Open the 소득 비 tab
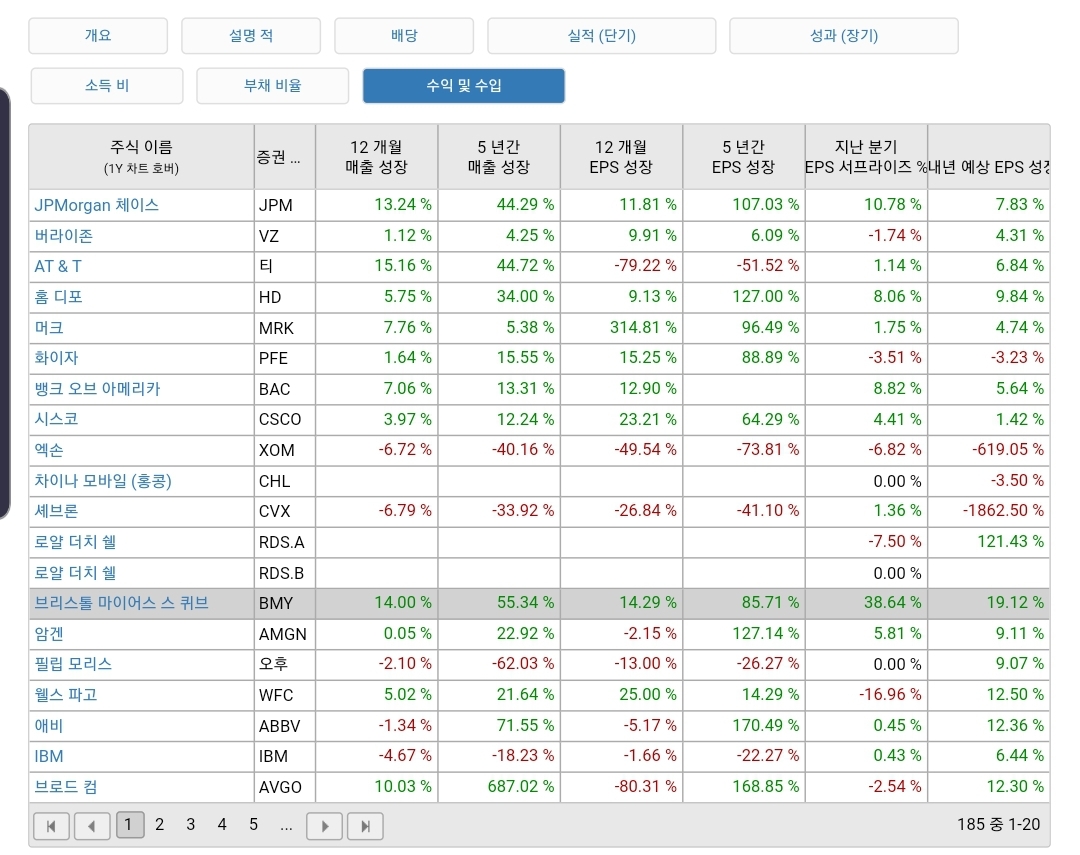Image resolution: width=1080 pixels, height=855 pixels. click(x=107, y=85)
